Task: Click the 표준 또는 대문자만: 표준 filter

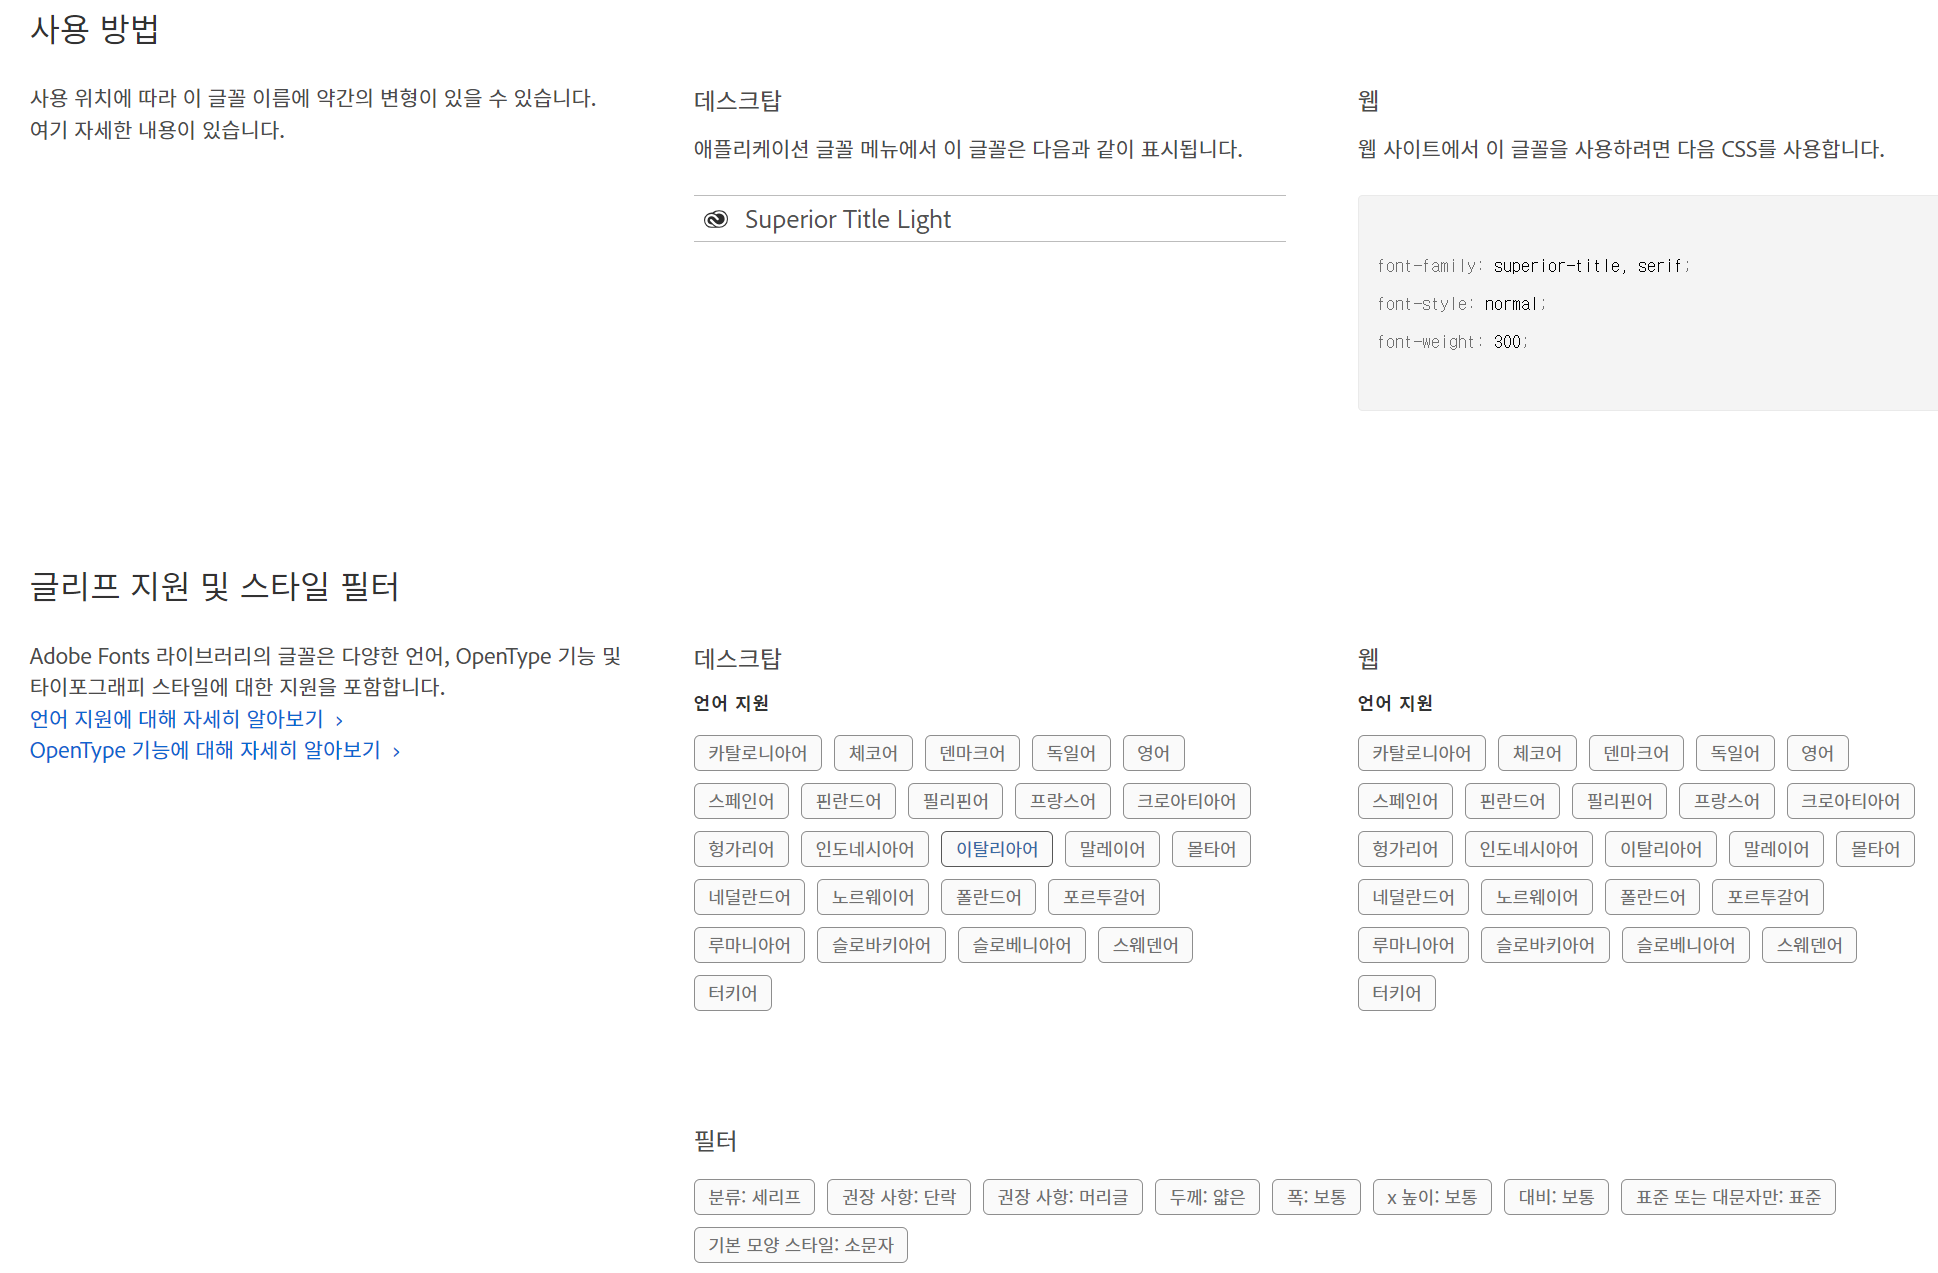Action: click(1727, 1197)
